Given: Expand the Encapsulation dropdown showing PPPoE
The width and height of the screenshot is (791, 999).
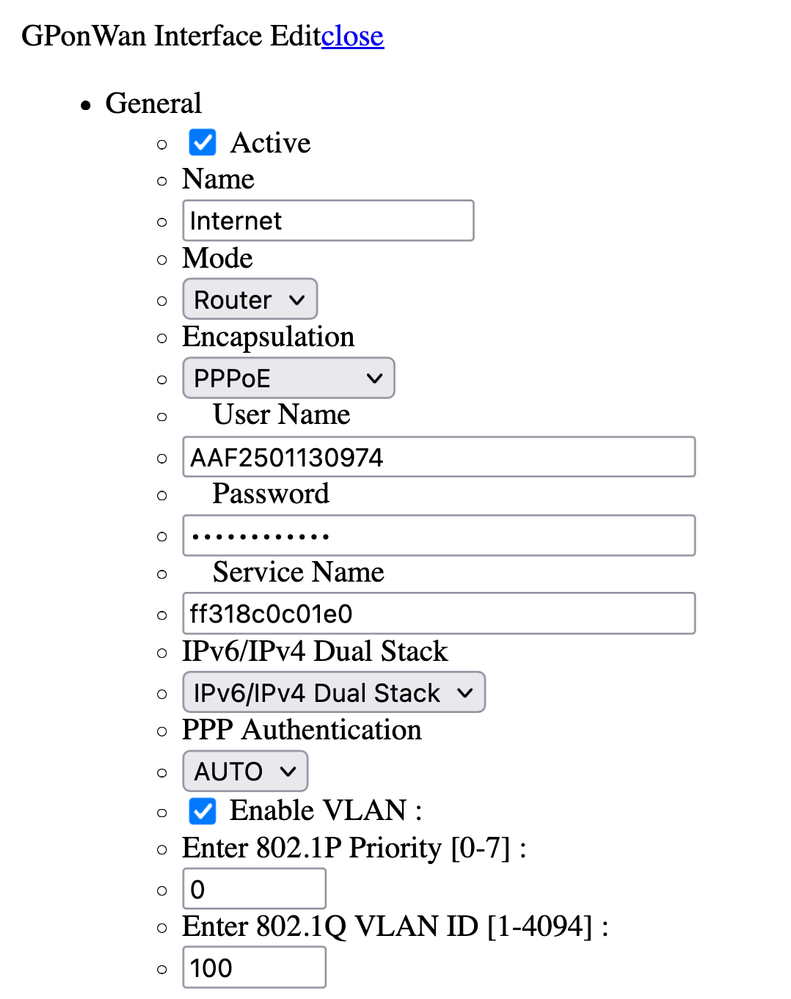Looking at the screenshot, I should (x=288, y=379).
